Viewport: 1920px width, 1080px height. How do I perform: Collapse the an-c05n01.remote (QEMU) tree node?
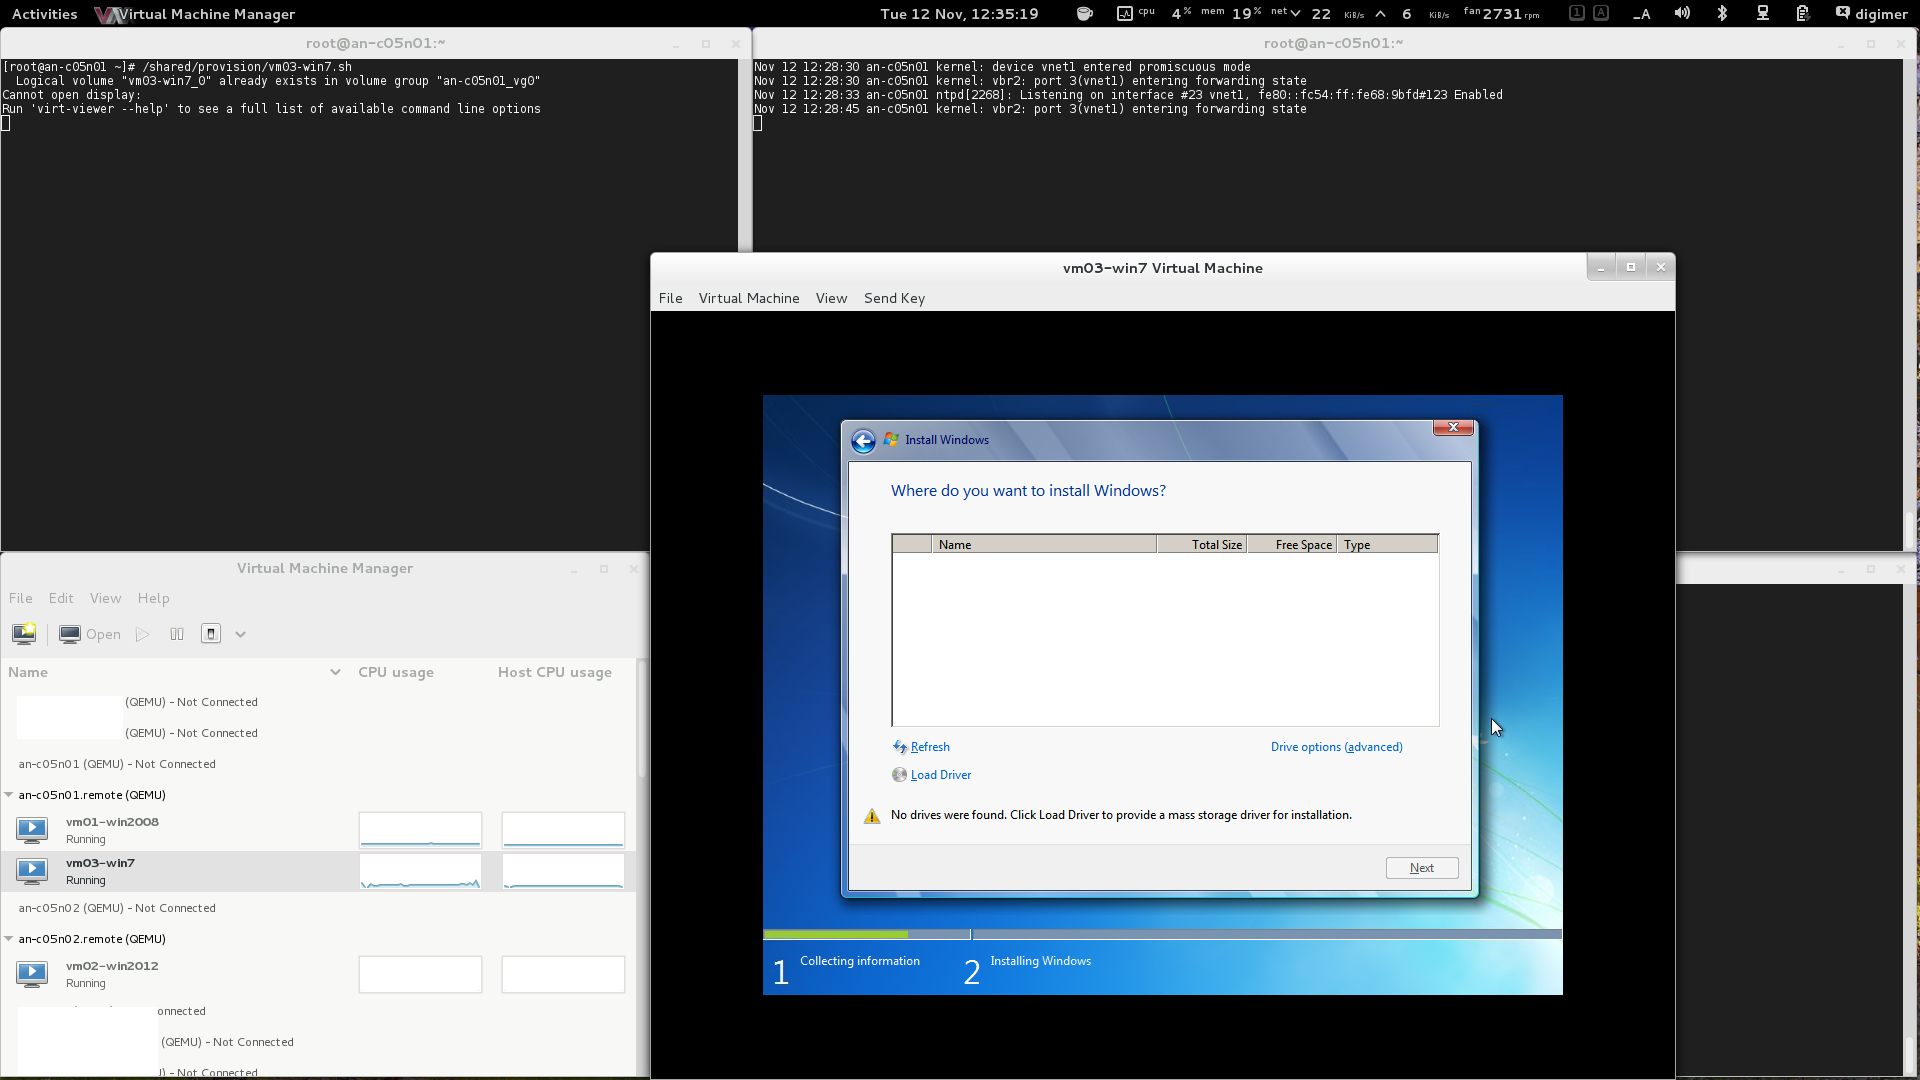click(x=9, y=795)
